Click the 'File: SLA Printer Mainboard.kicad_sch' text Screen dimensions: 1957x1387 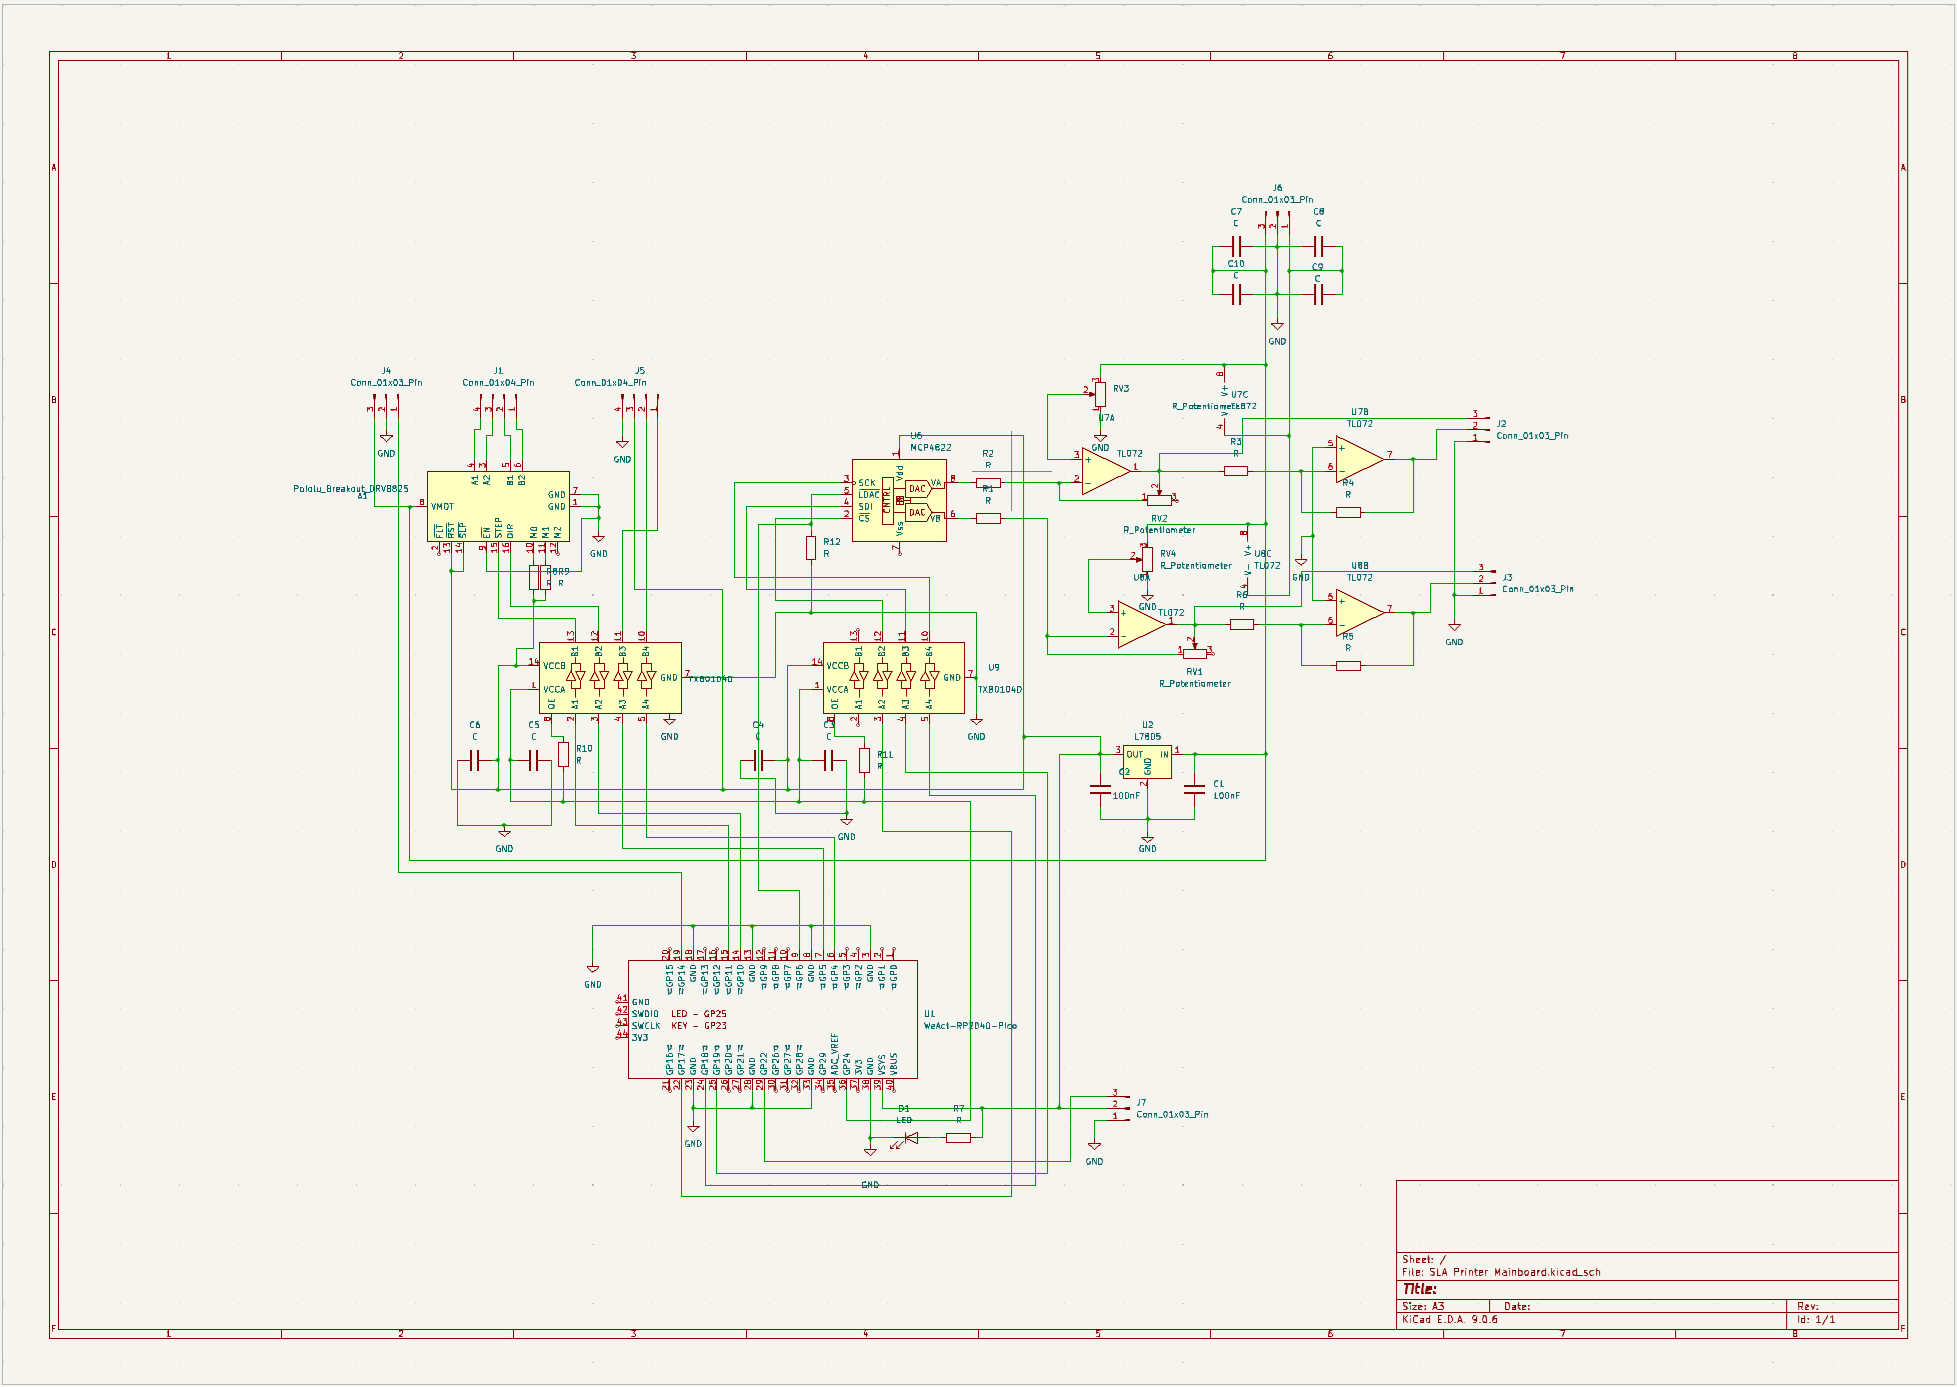(x=1501, y=1273)
